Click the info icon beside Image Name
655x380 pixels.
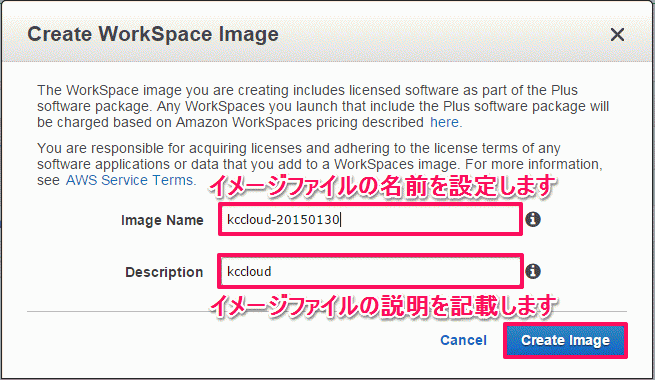533,219
